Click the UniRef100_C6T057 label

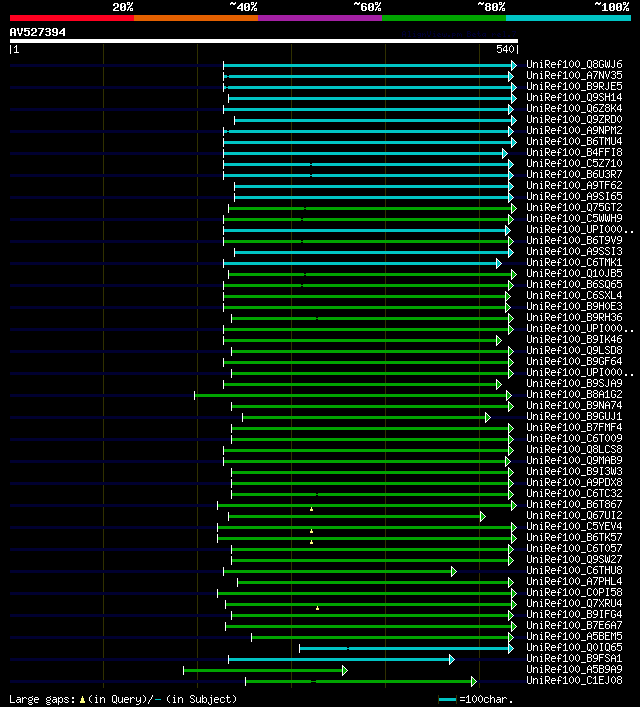coord(574,548)
